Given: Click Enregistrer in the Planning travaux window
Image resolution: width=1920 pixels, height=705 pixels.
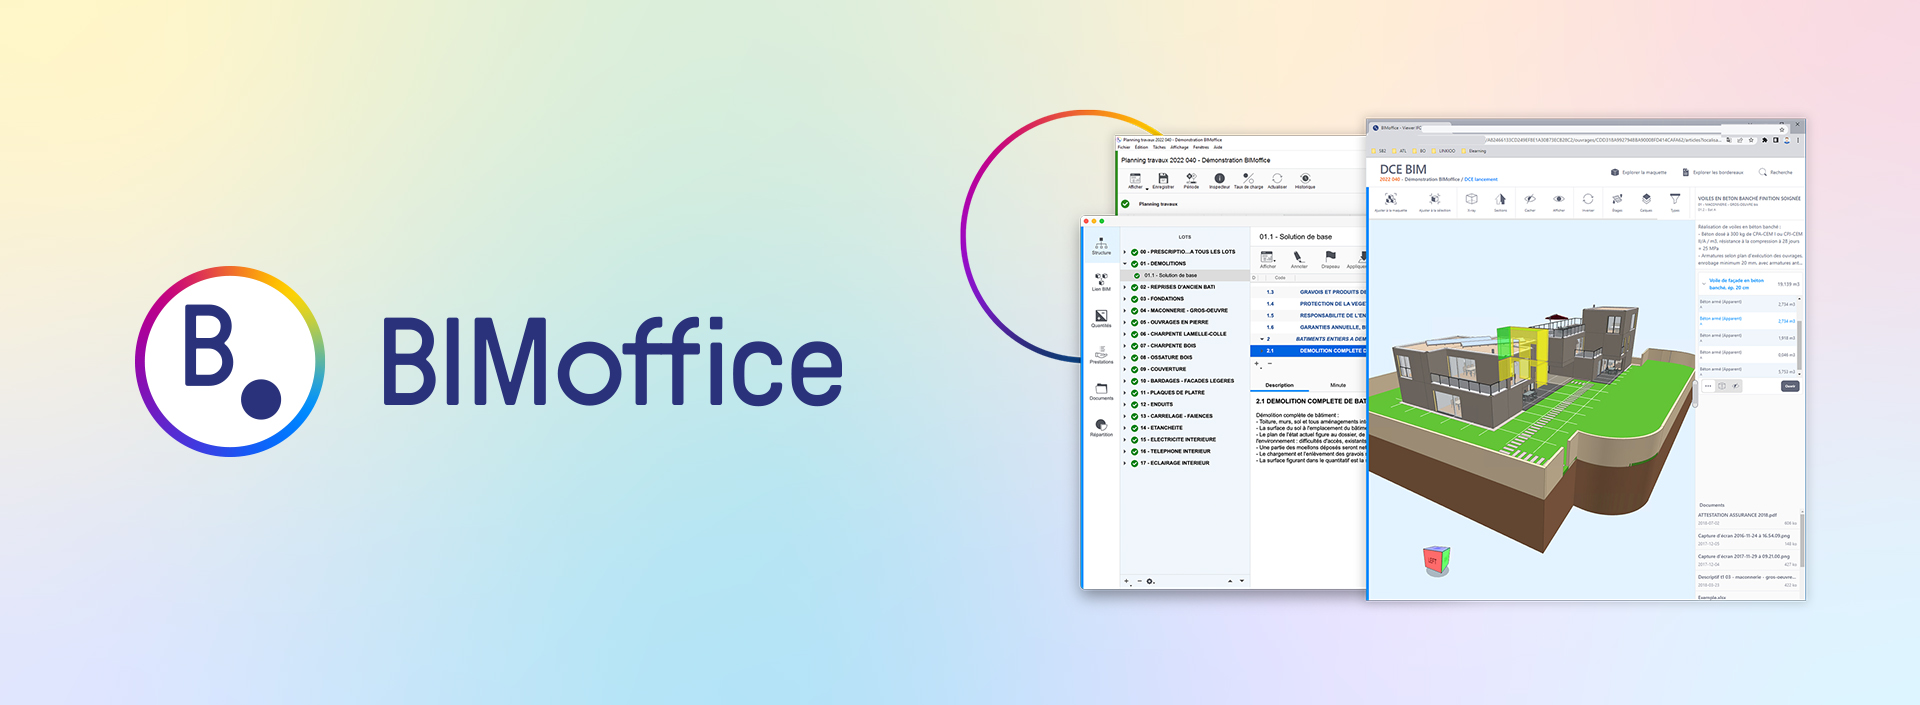Looking at the screenshot, I should [1163, 181].
